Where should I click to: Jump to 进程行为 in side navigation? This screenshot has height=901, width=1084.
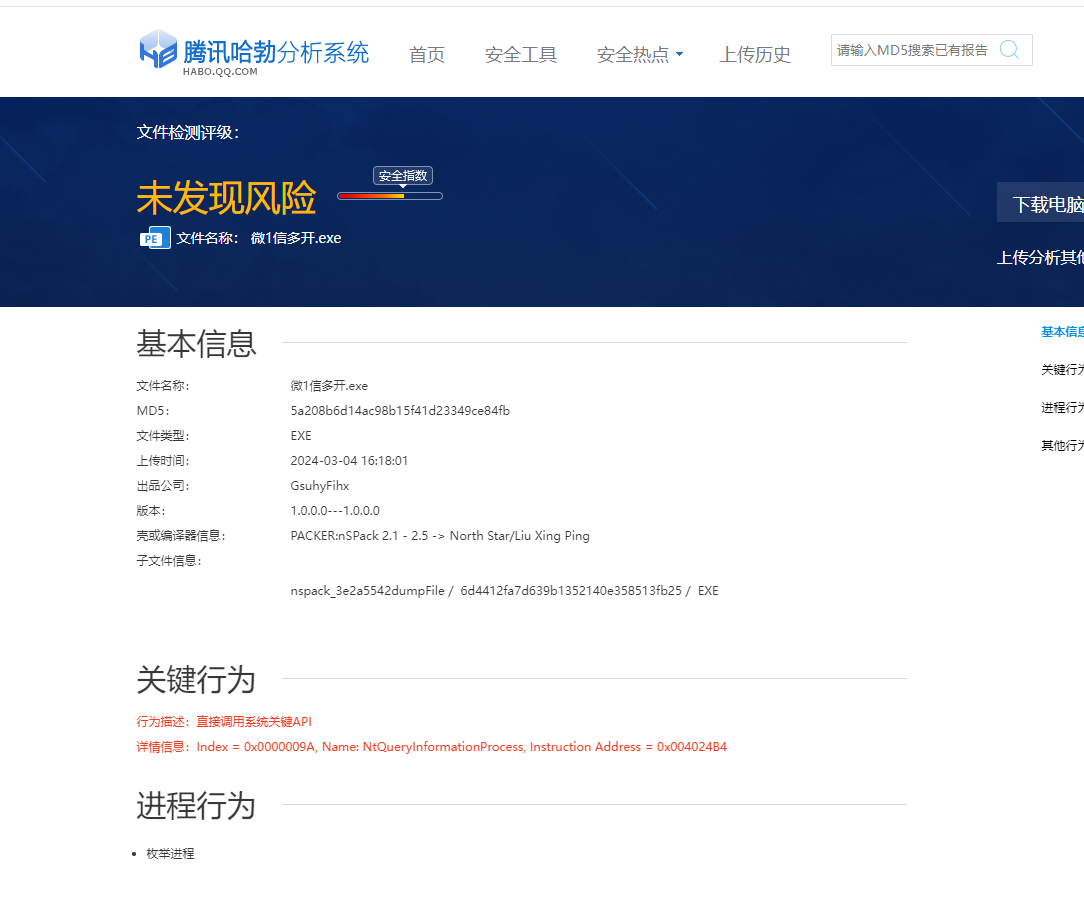pos(1062,408)
